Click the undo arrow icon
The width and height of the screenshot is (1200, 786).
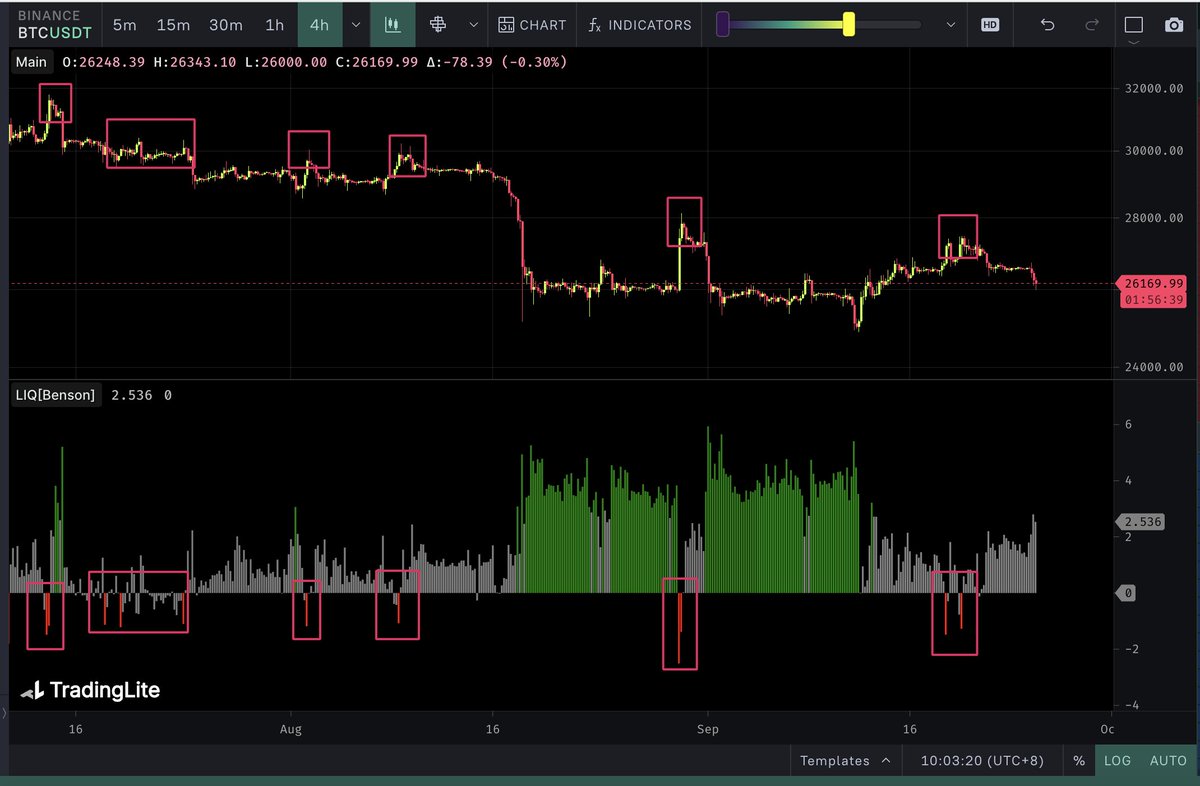coord(1047,25)
